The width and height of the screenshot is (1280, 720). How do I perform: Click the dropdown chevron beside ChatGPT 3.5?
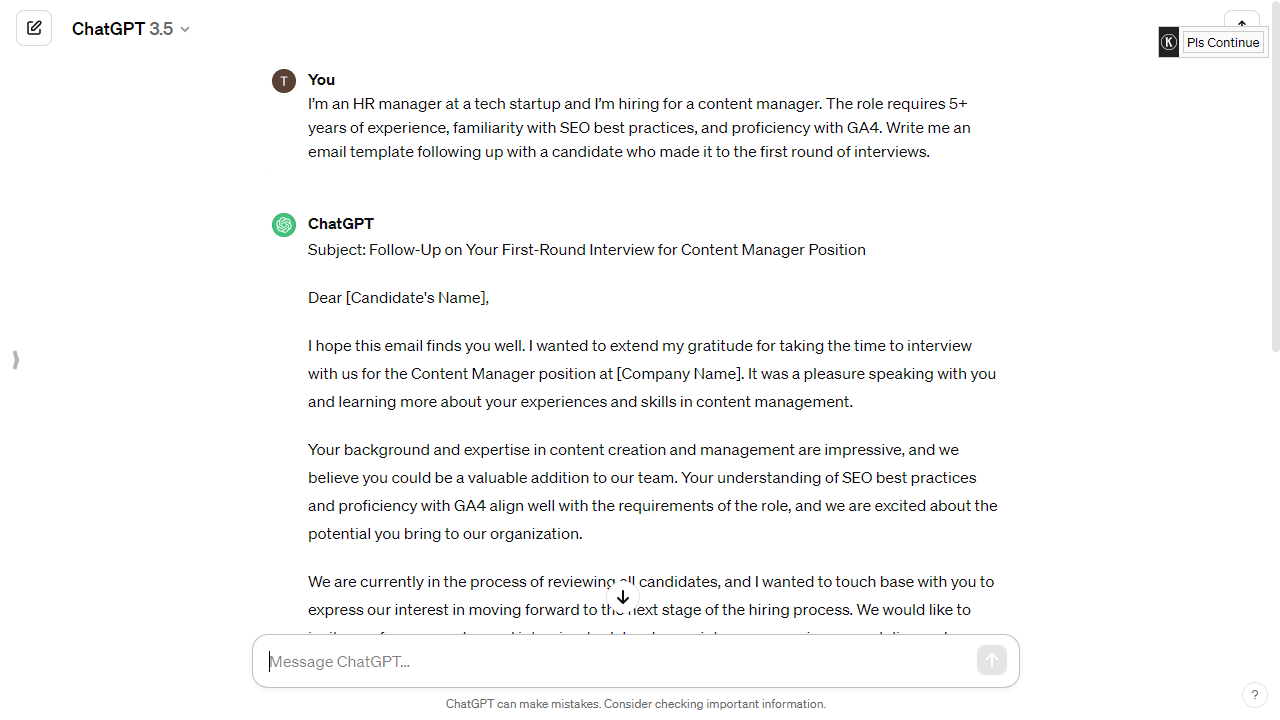point(184,29)
